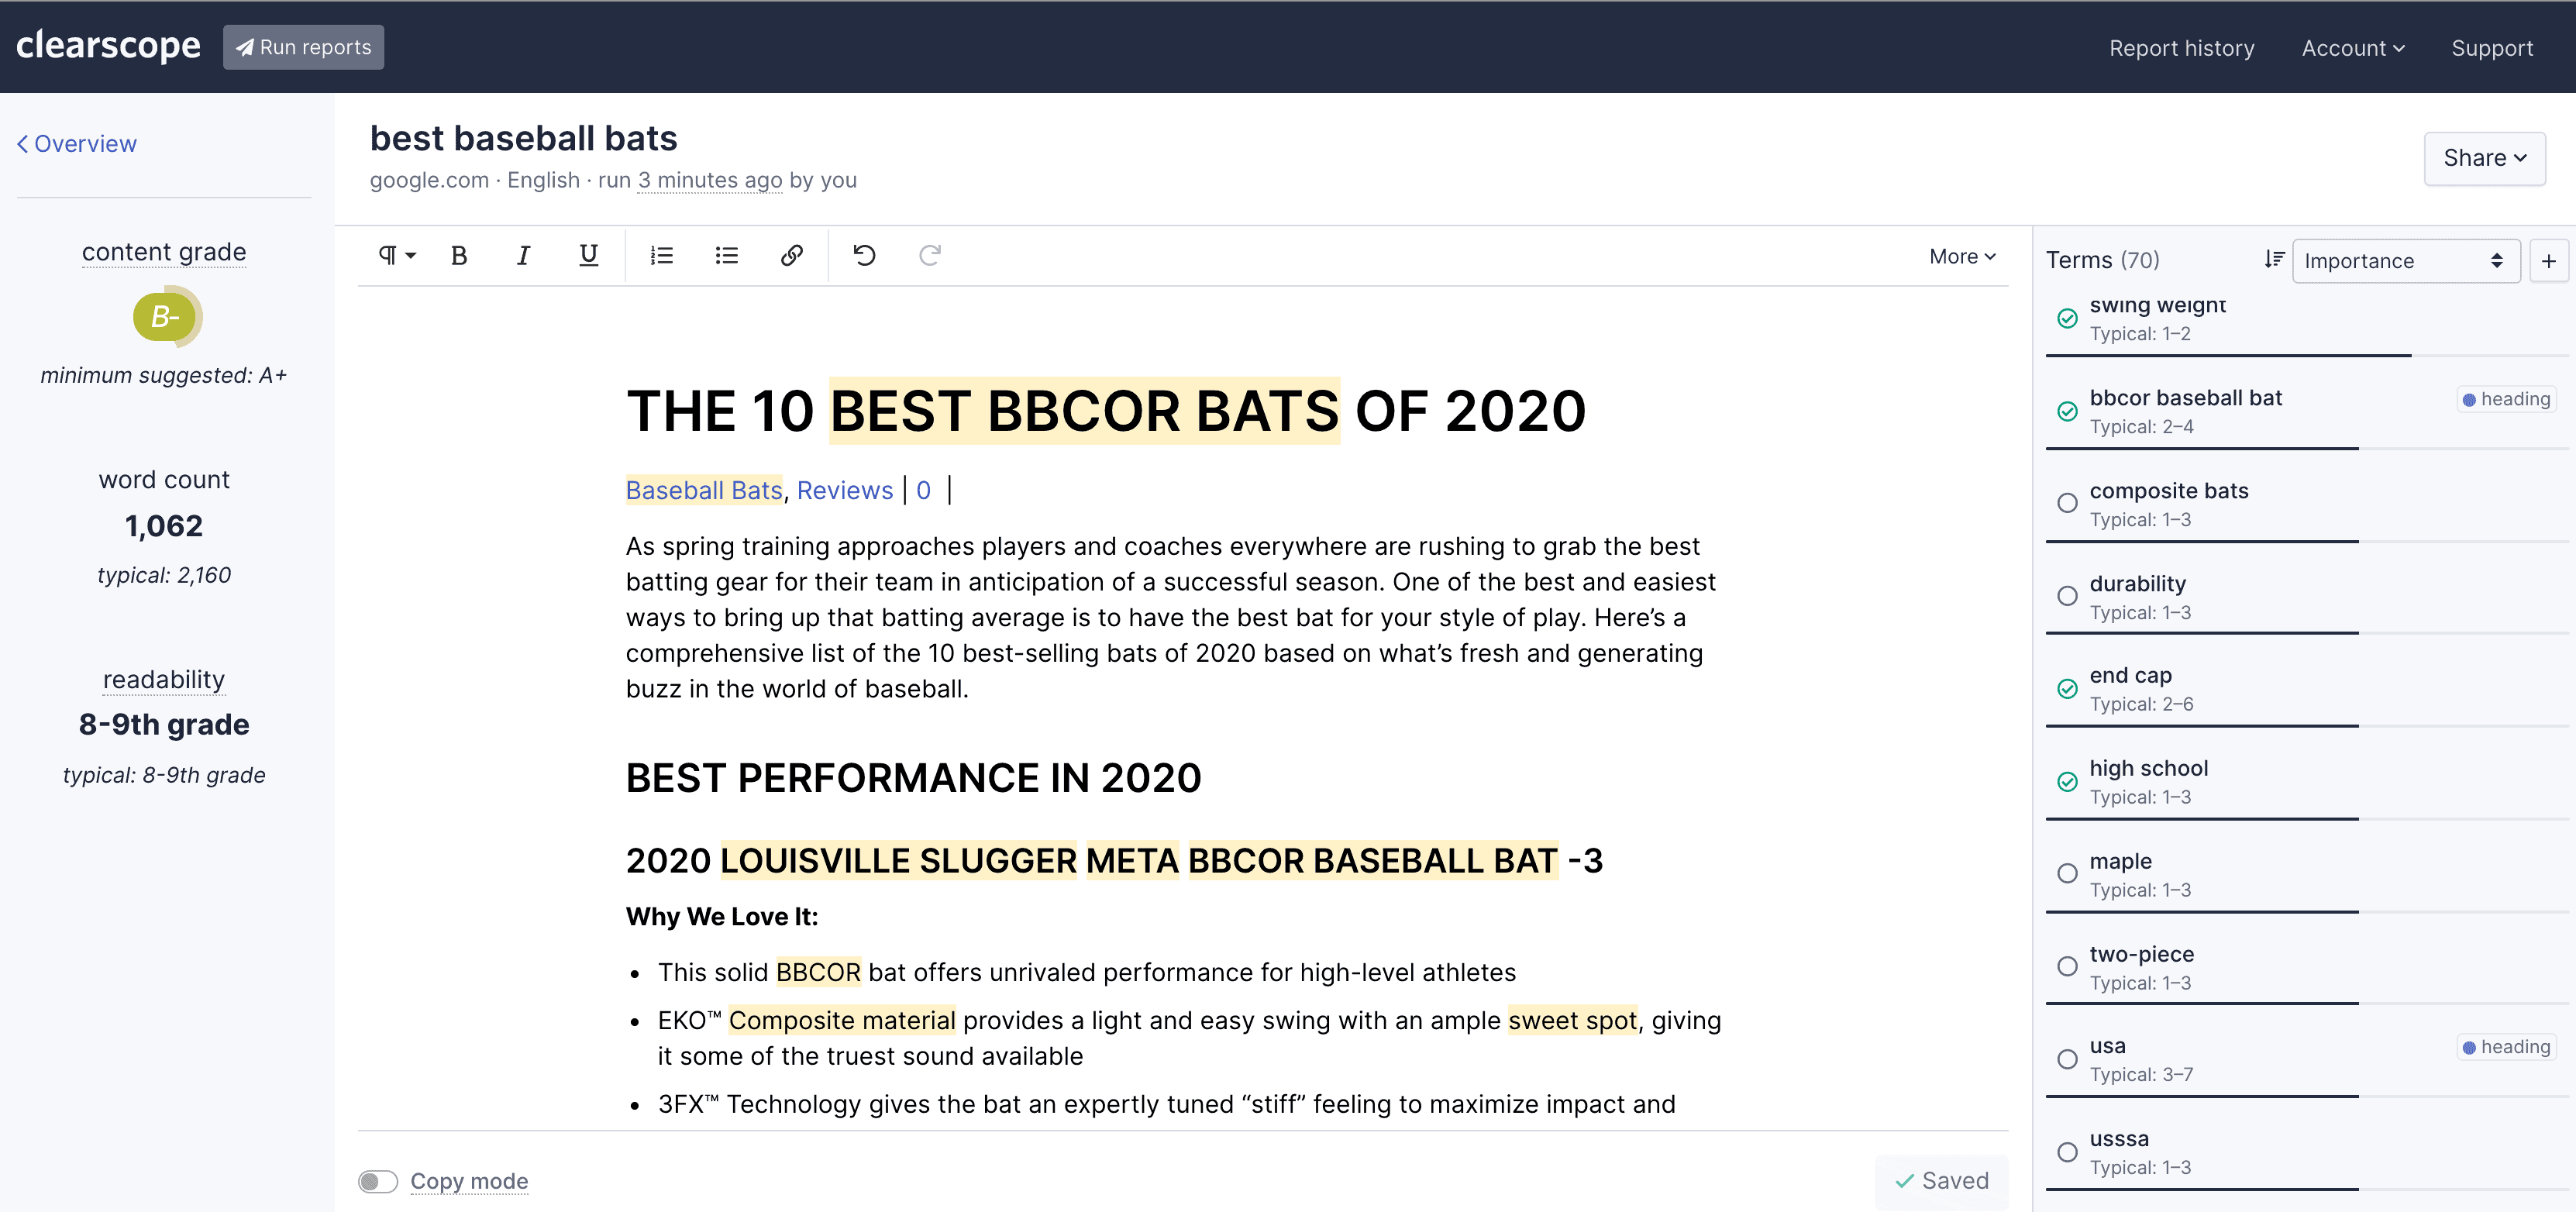Open the Share dropdown

point(2484,158)
